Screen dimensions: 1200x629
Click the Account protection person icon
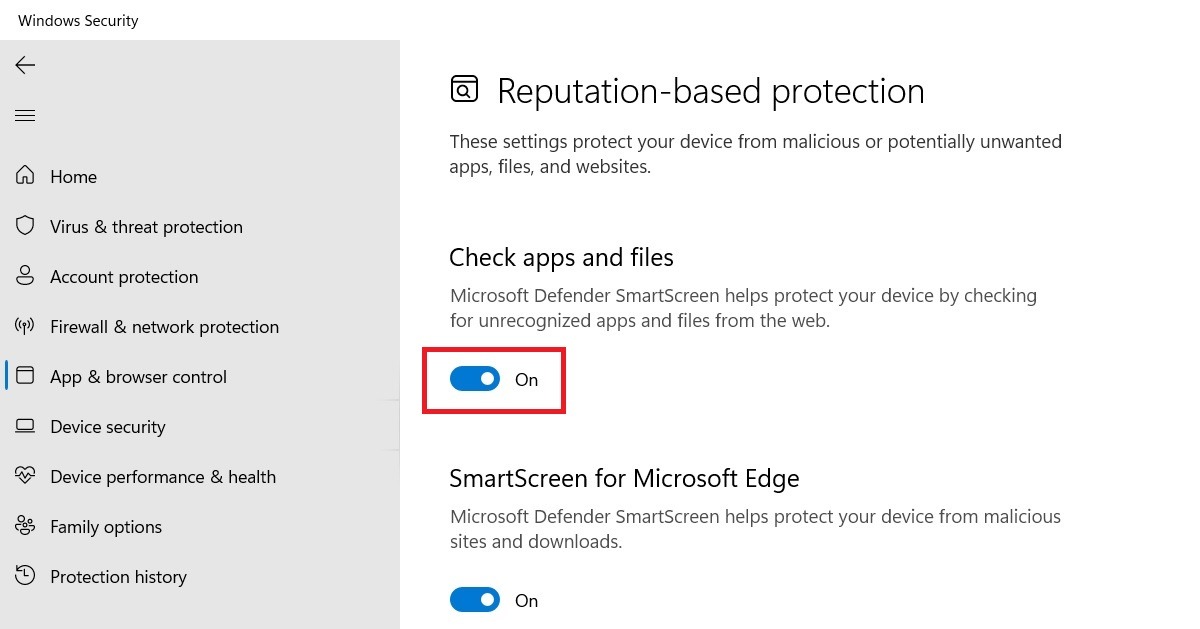point(25,276)
